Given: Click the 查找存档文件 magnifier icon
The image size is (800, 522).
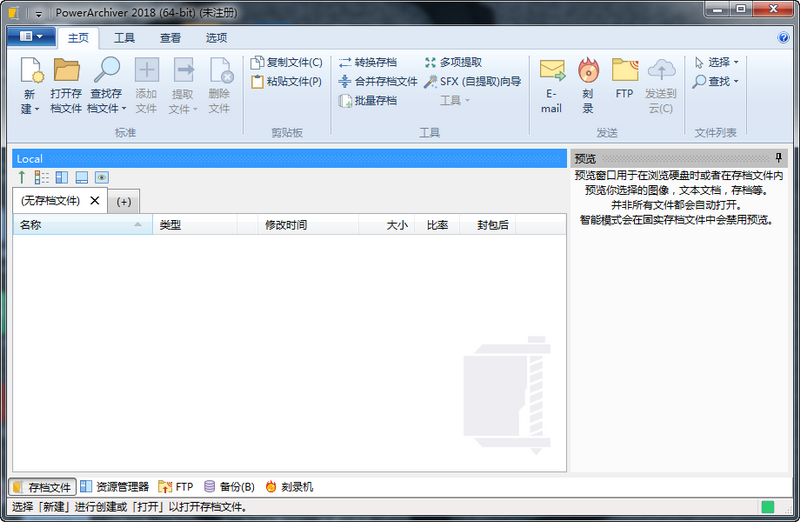Looking at the screenshot, I should [x=107, y=70].
